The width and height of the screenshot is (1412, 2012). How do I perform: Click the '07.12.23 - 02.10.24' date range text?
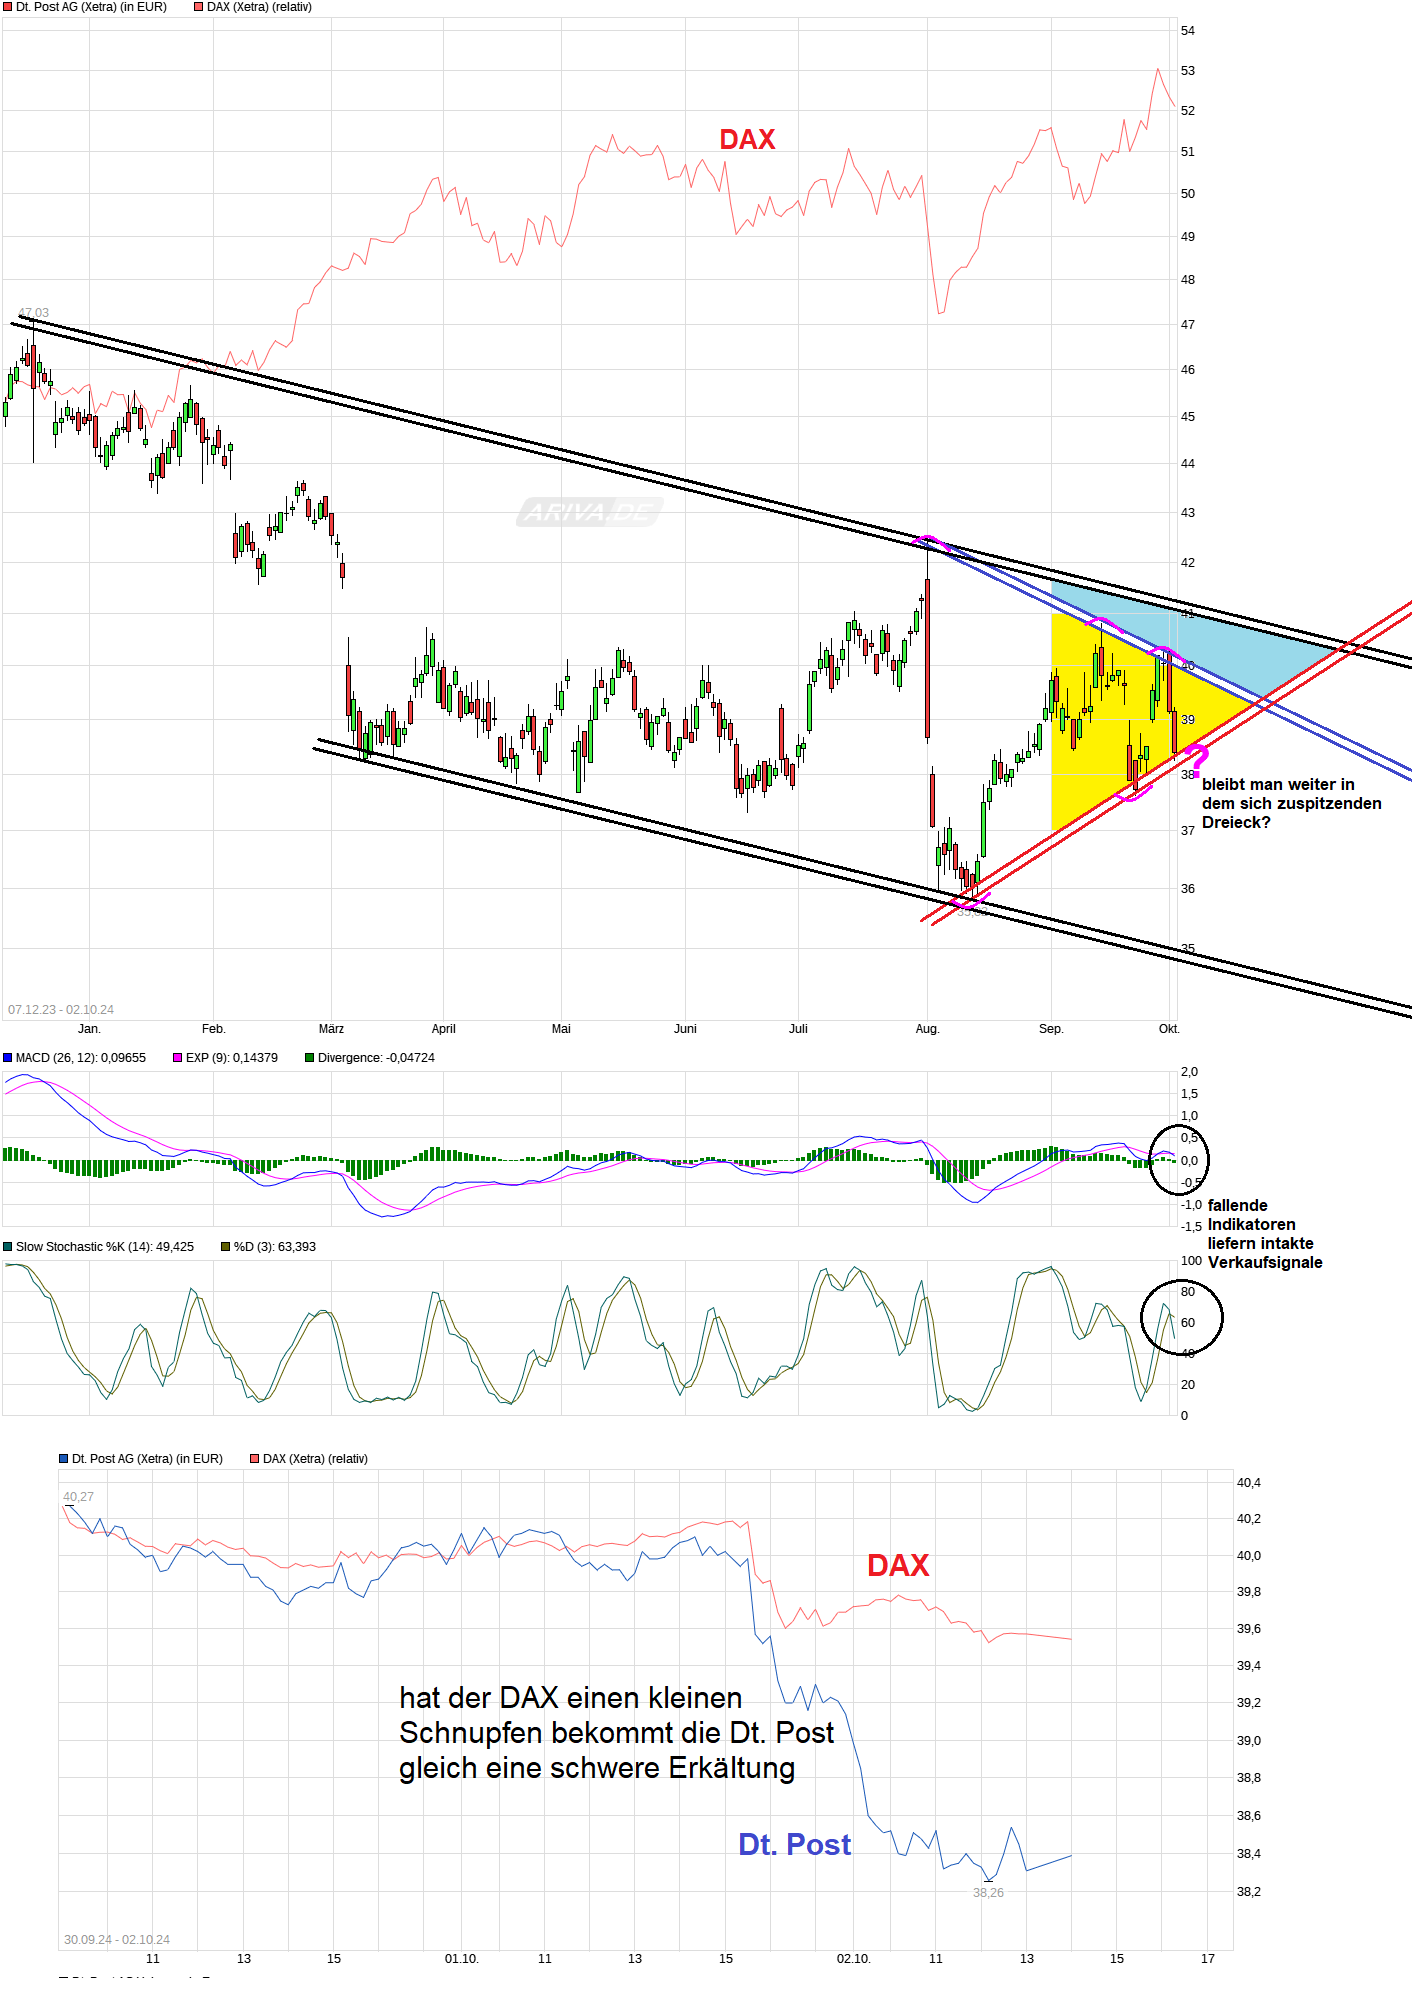[x=61, y=1010]
